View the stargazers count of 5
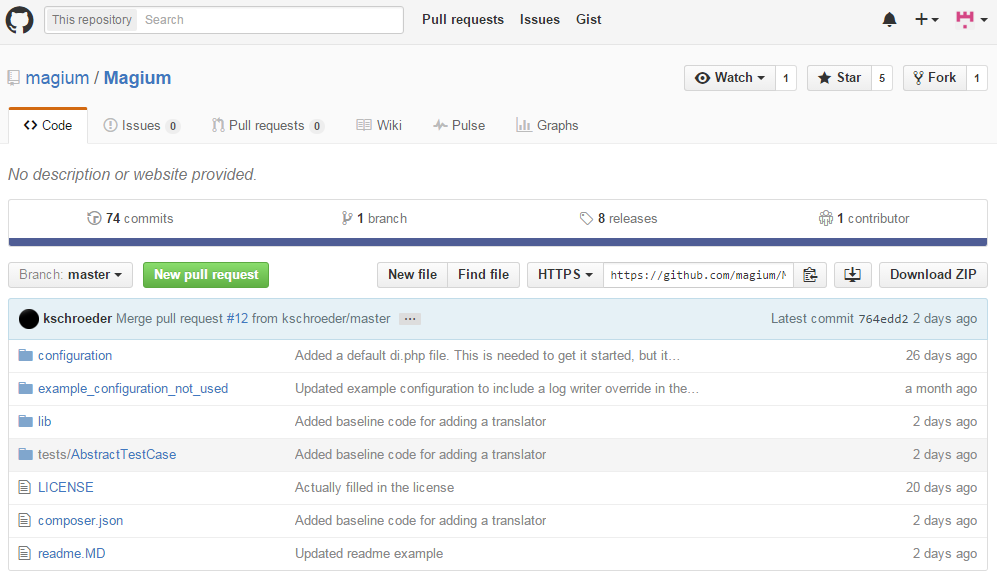This screenshot has width=997, height=577. [882, 78]
